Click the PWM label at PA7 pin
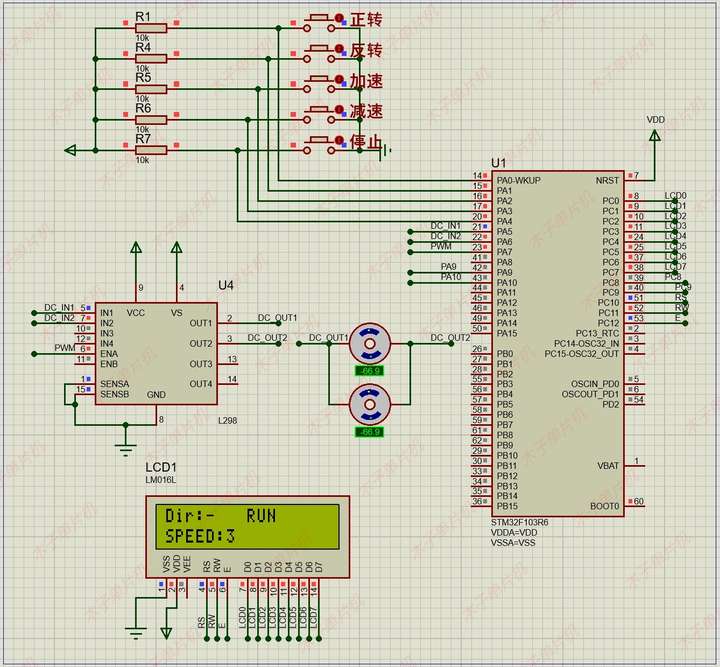 point(441,247)
